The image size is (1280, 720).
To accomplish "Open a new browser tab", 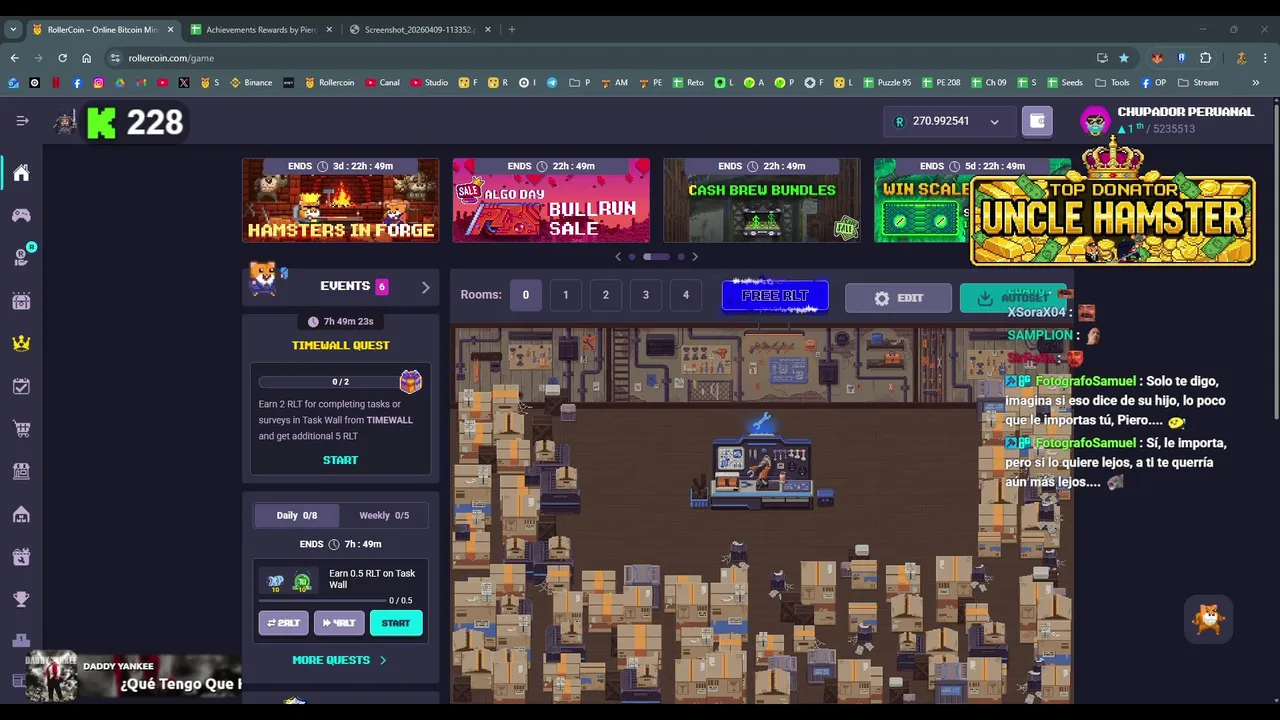I will click(x=512, y=29).
